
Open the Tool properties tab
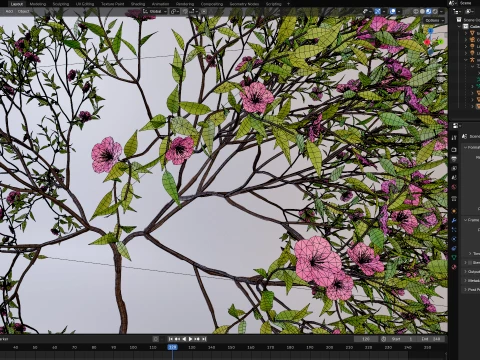point(454,137)
